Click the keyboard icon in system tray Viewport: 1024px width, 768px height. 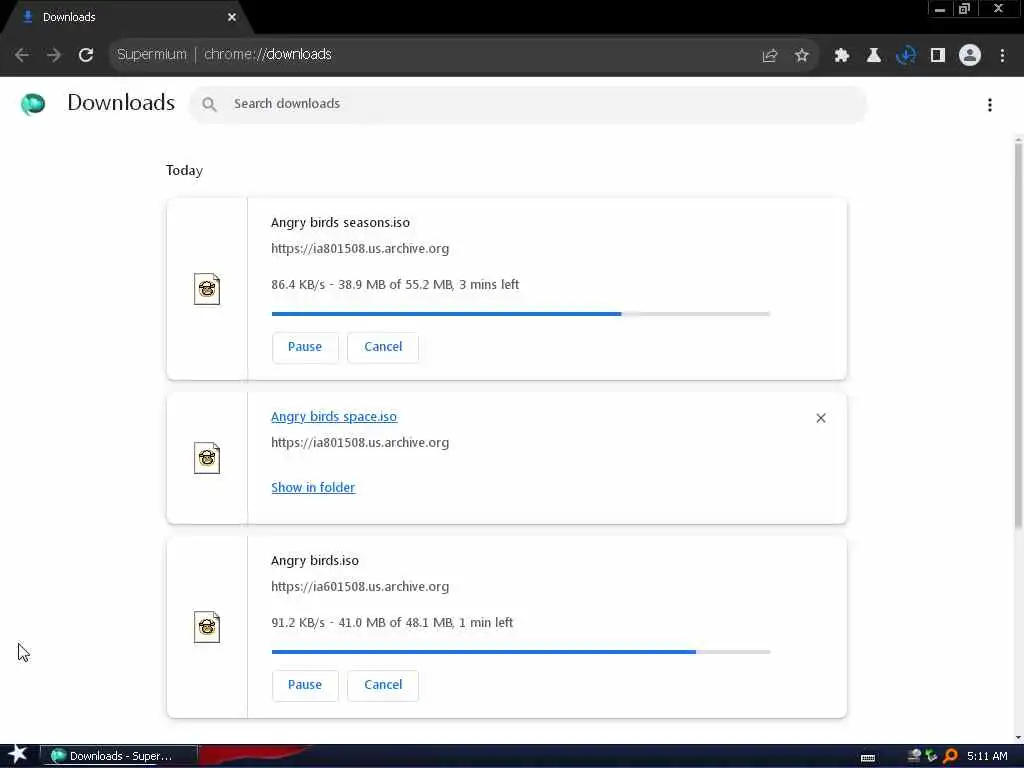click(x=868, y=757)
